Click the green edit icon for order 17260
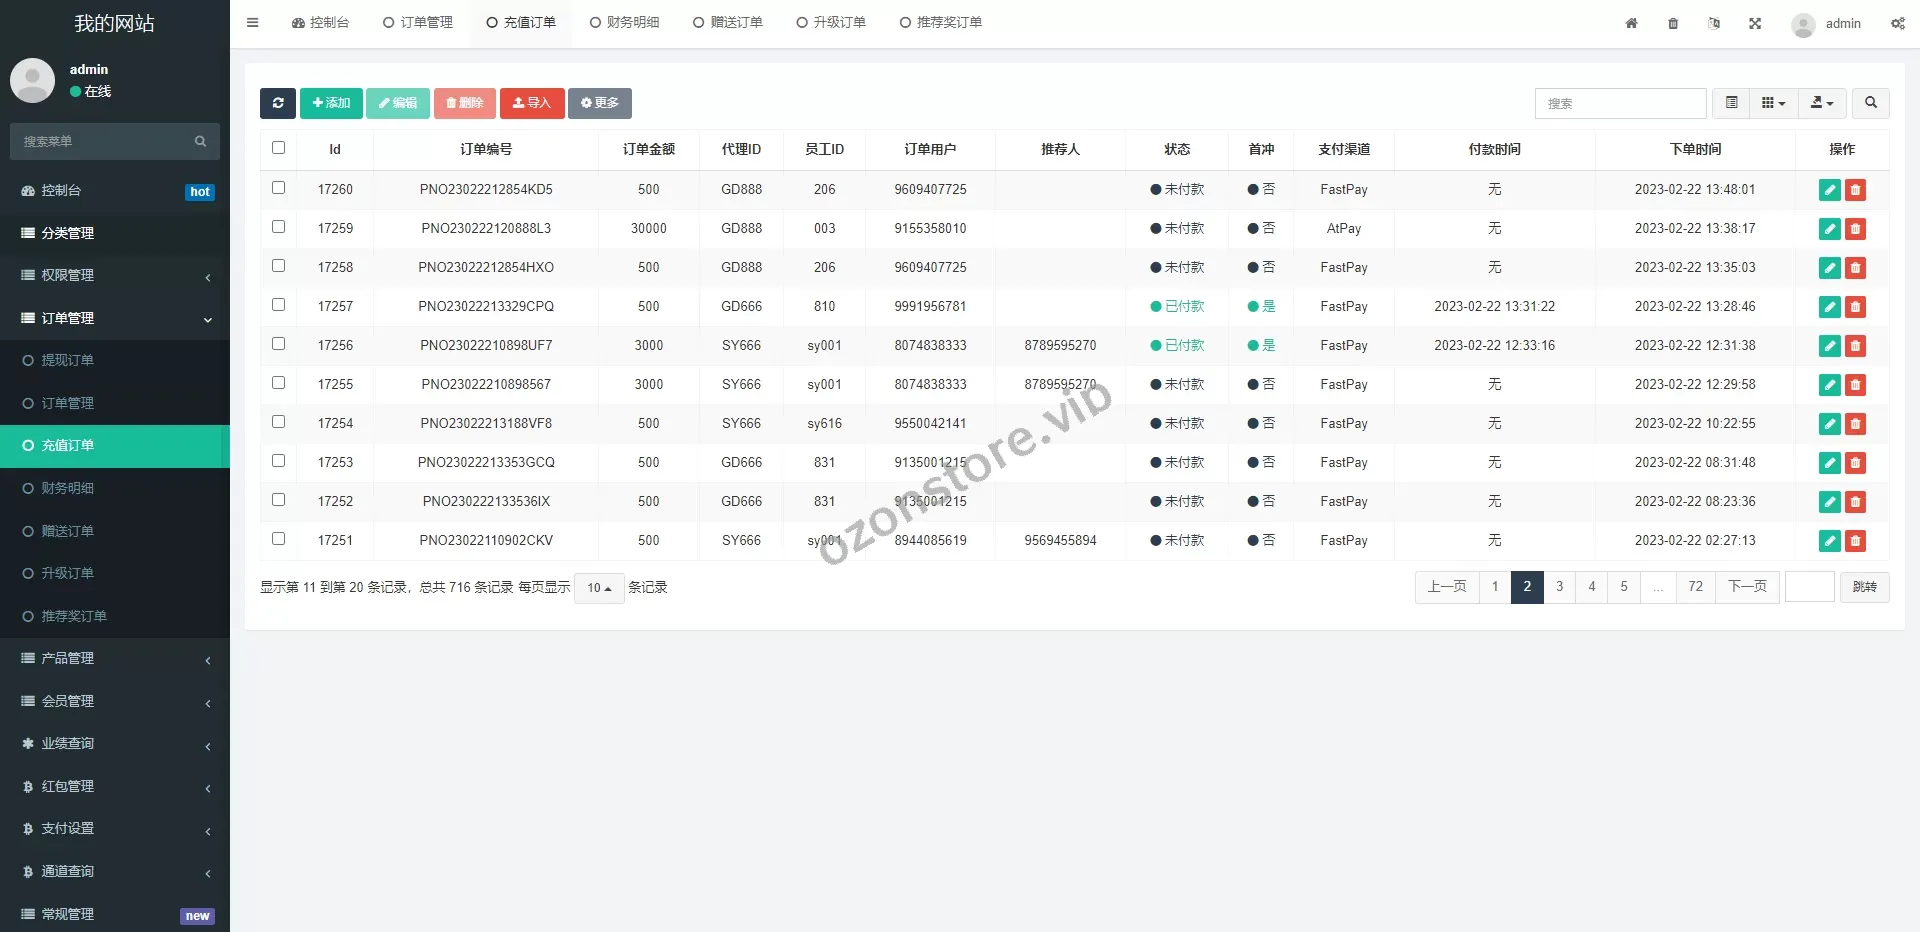 click(1829, 190)
